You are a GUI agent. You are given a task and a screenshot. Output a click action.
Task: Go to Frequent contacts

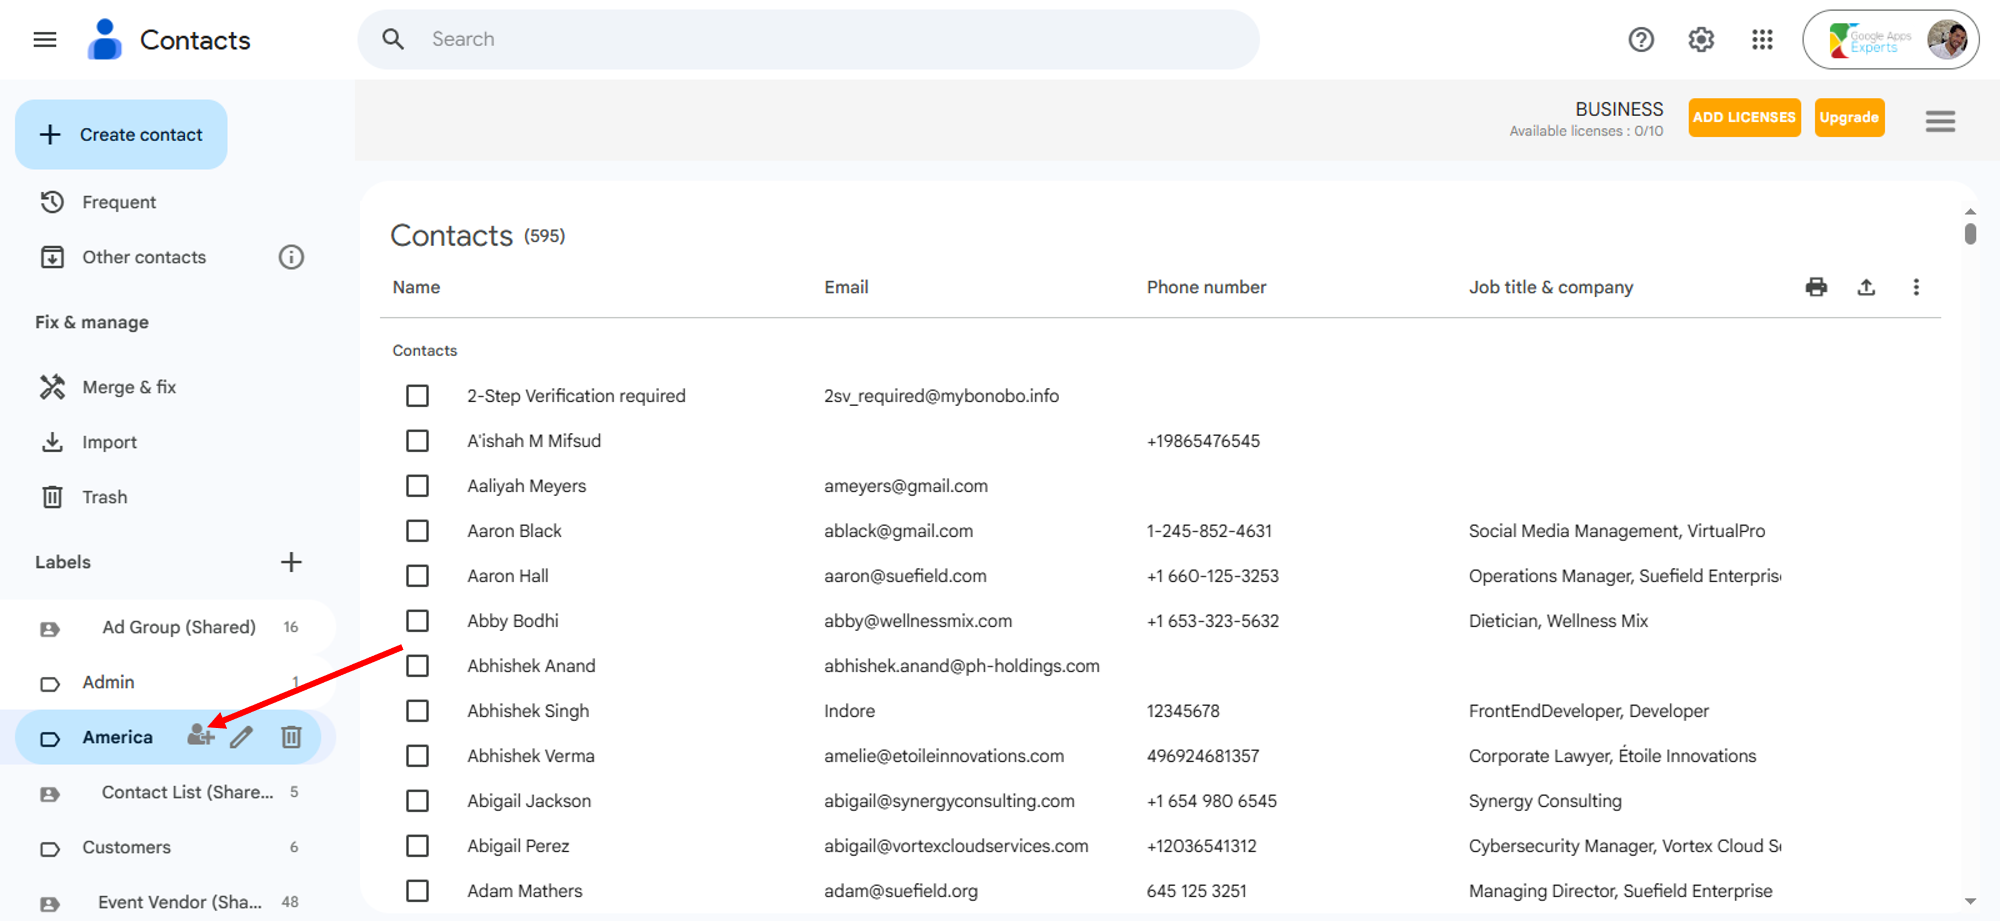pos(118,202)
